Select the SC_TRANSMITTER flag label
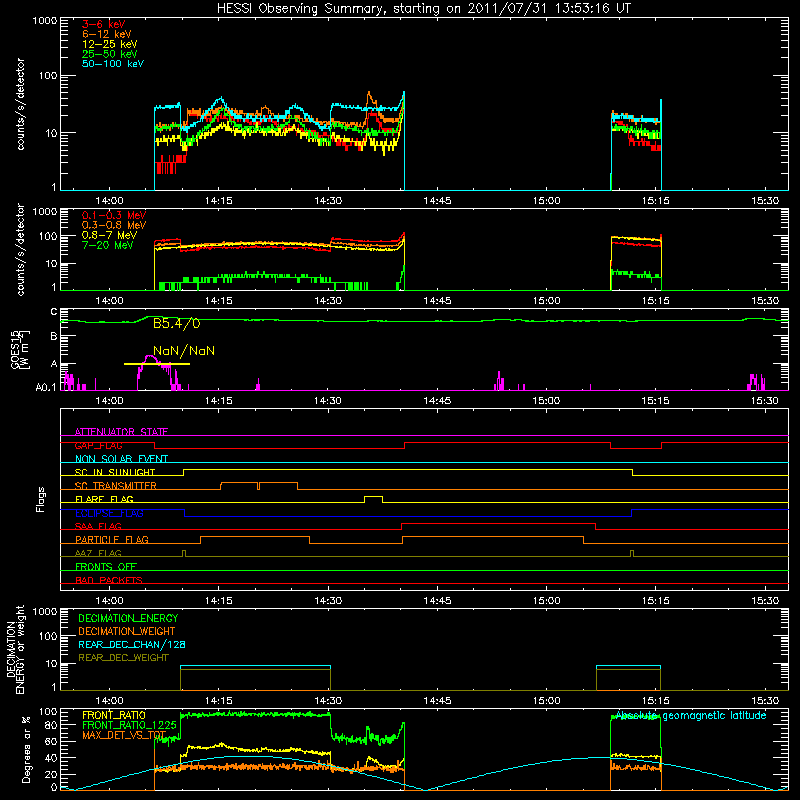The image size is (800, 800). (115, 486)
